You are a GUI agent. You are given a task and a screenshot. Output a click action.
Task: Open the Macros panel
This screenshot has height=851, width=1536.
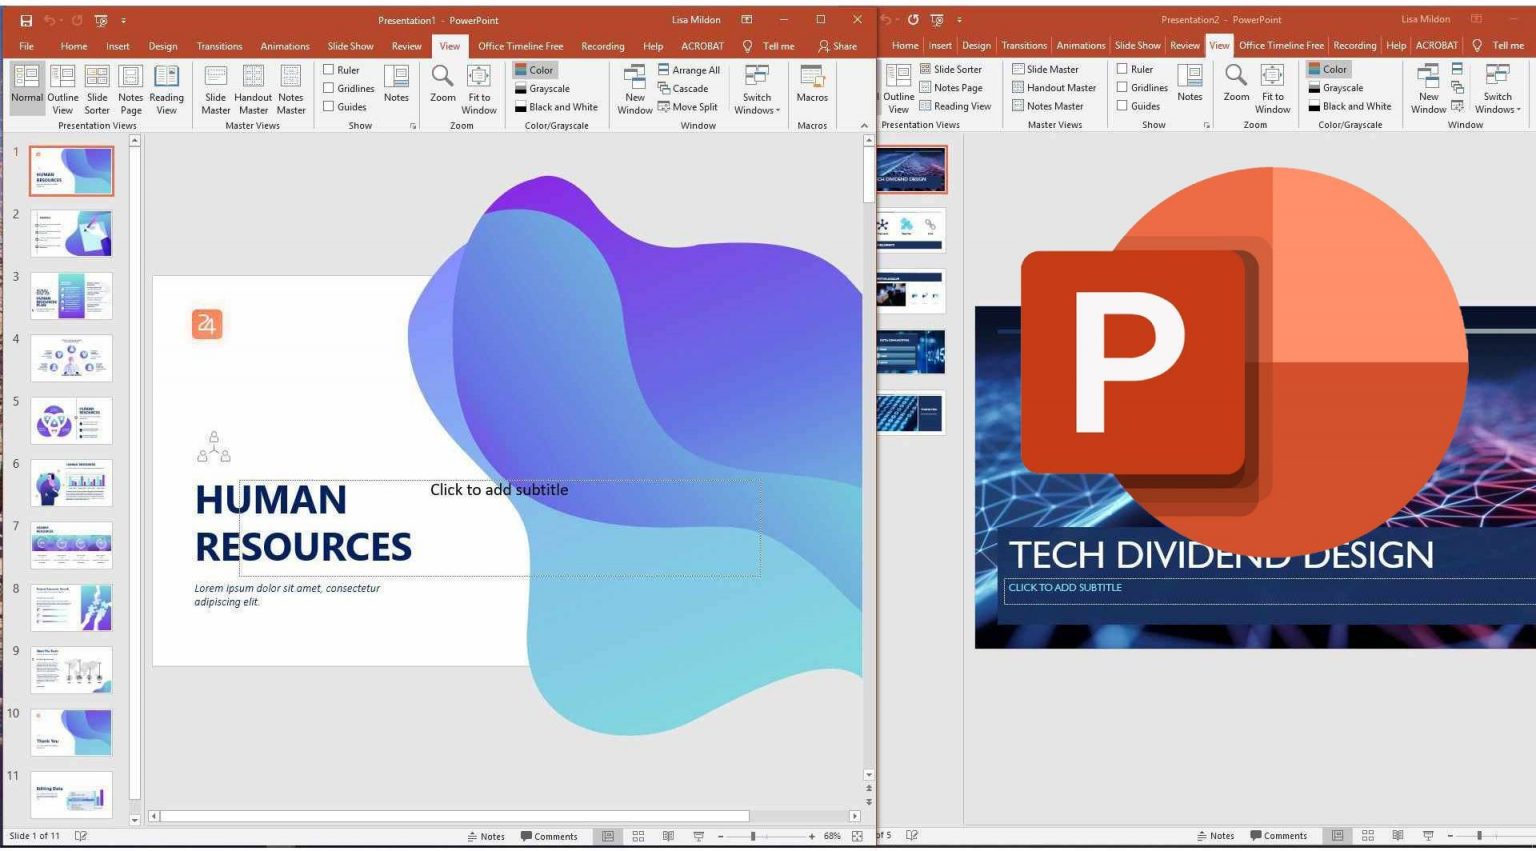click(811, 89)
